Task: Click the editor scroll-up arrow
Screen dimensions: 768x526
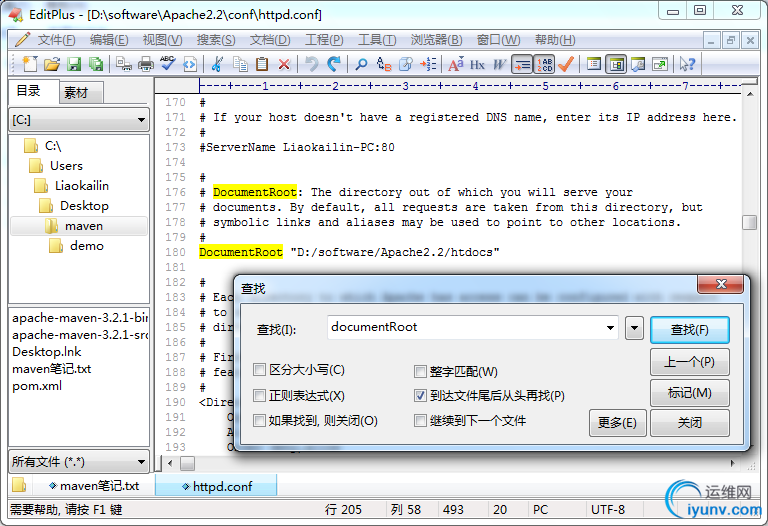Action: 749,94
